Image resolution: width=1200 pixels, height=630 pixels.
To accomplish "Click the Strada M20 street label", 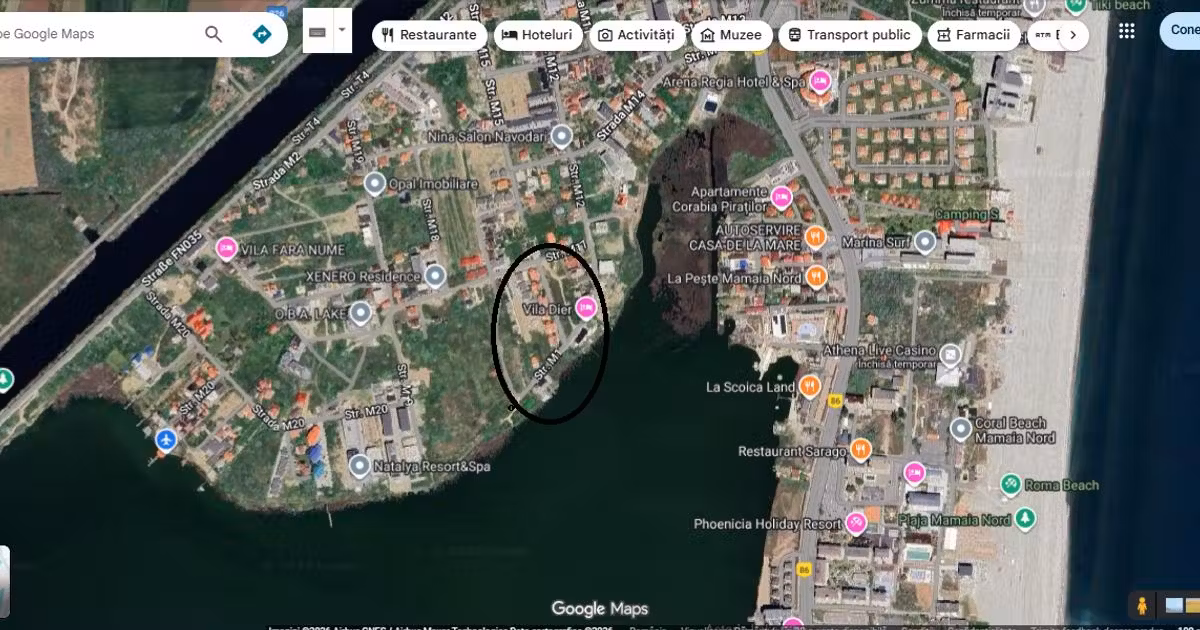I will (279, 417).
